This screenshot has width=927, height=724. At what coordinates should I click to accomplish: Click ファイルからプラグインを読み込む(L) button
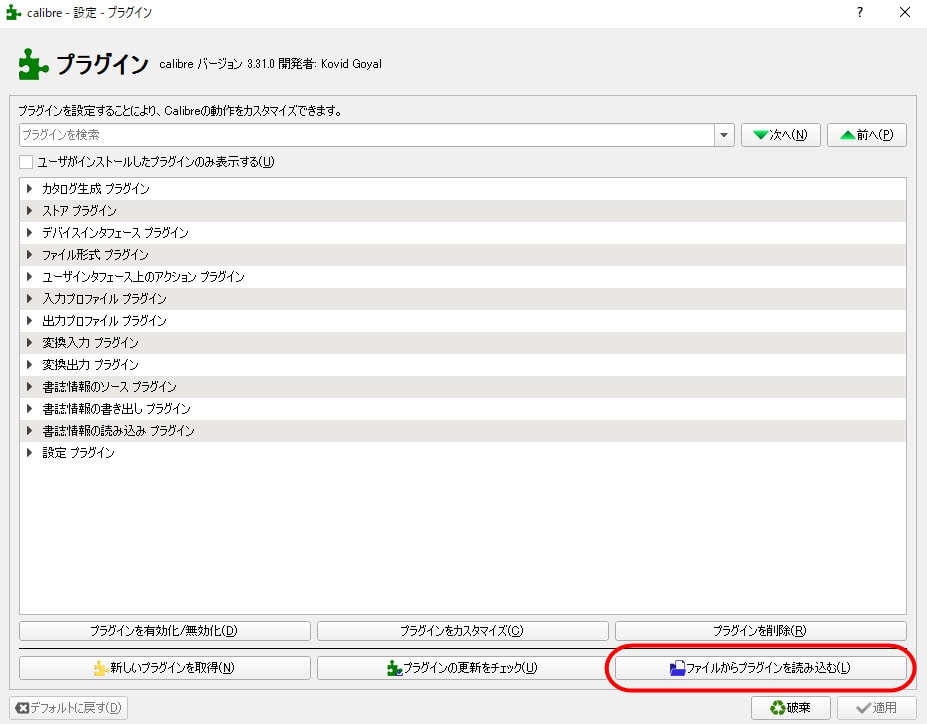point(760,668)
